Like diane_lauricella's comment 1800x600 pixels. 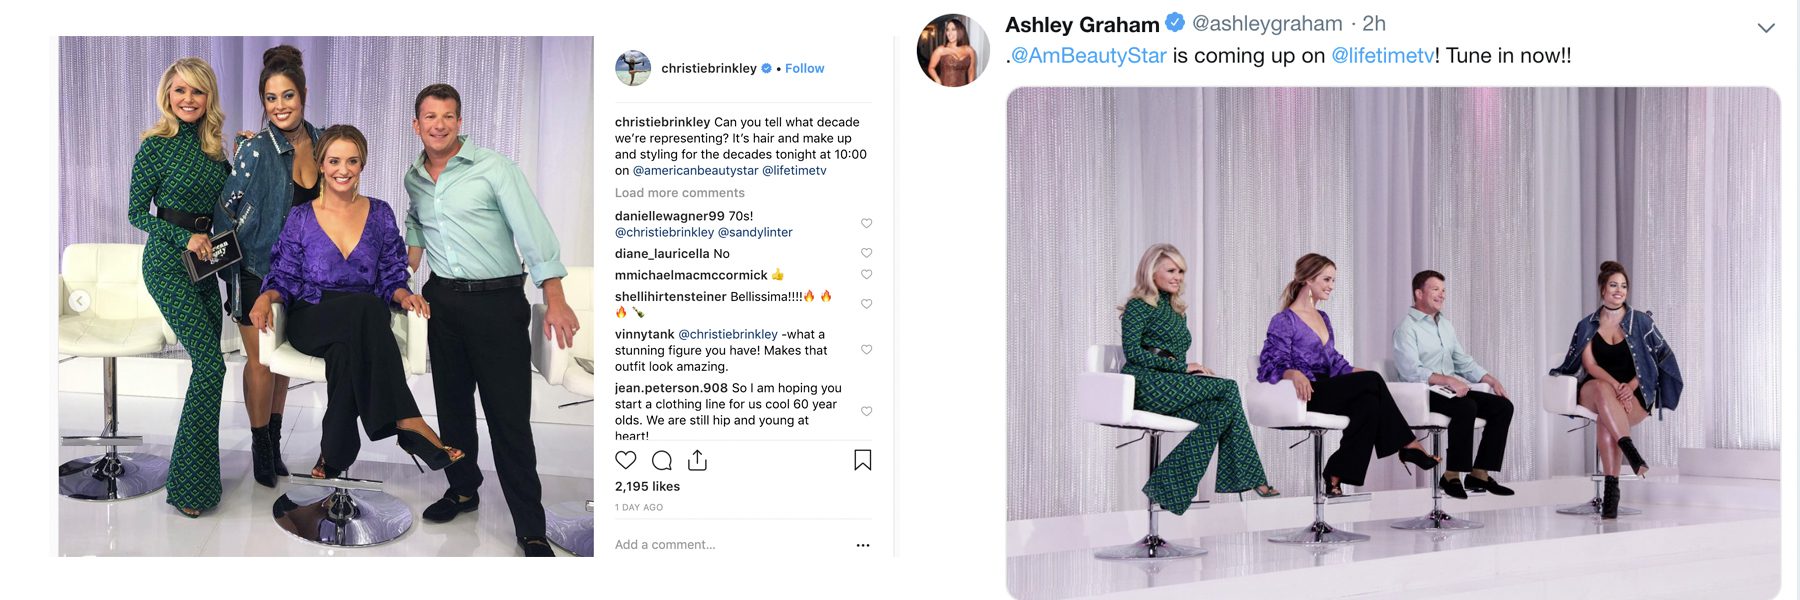tap(866, 253)
